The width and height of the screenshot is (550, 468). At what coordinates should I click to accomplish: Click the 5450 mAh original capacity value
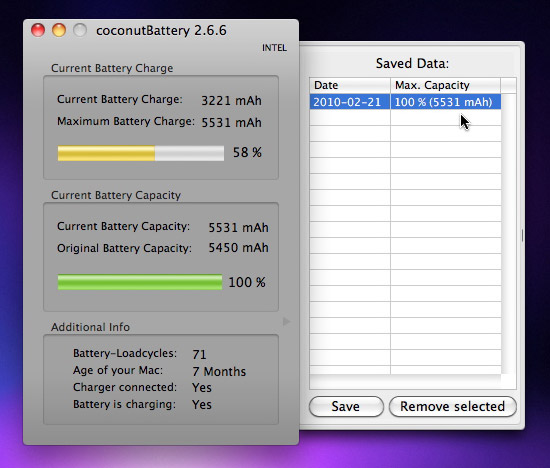239,248
